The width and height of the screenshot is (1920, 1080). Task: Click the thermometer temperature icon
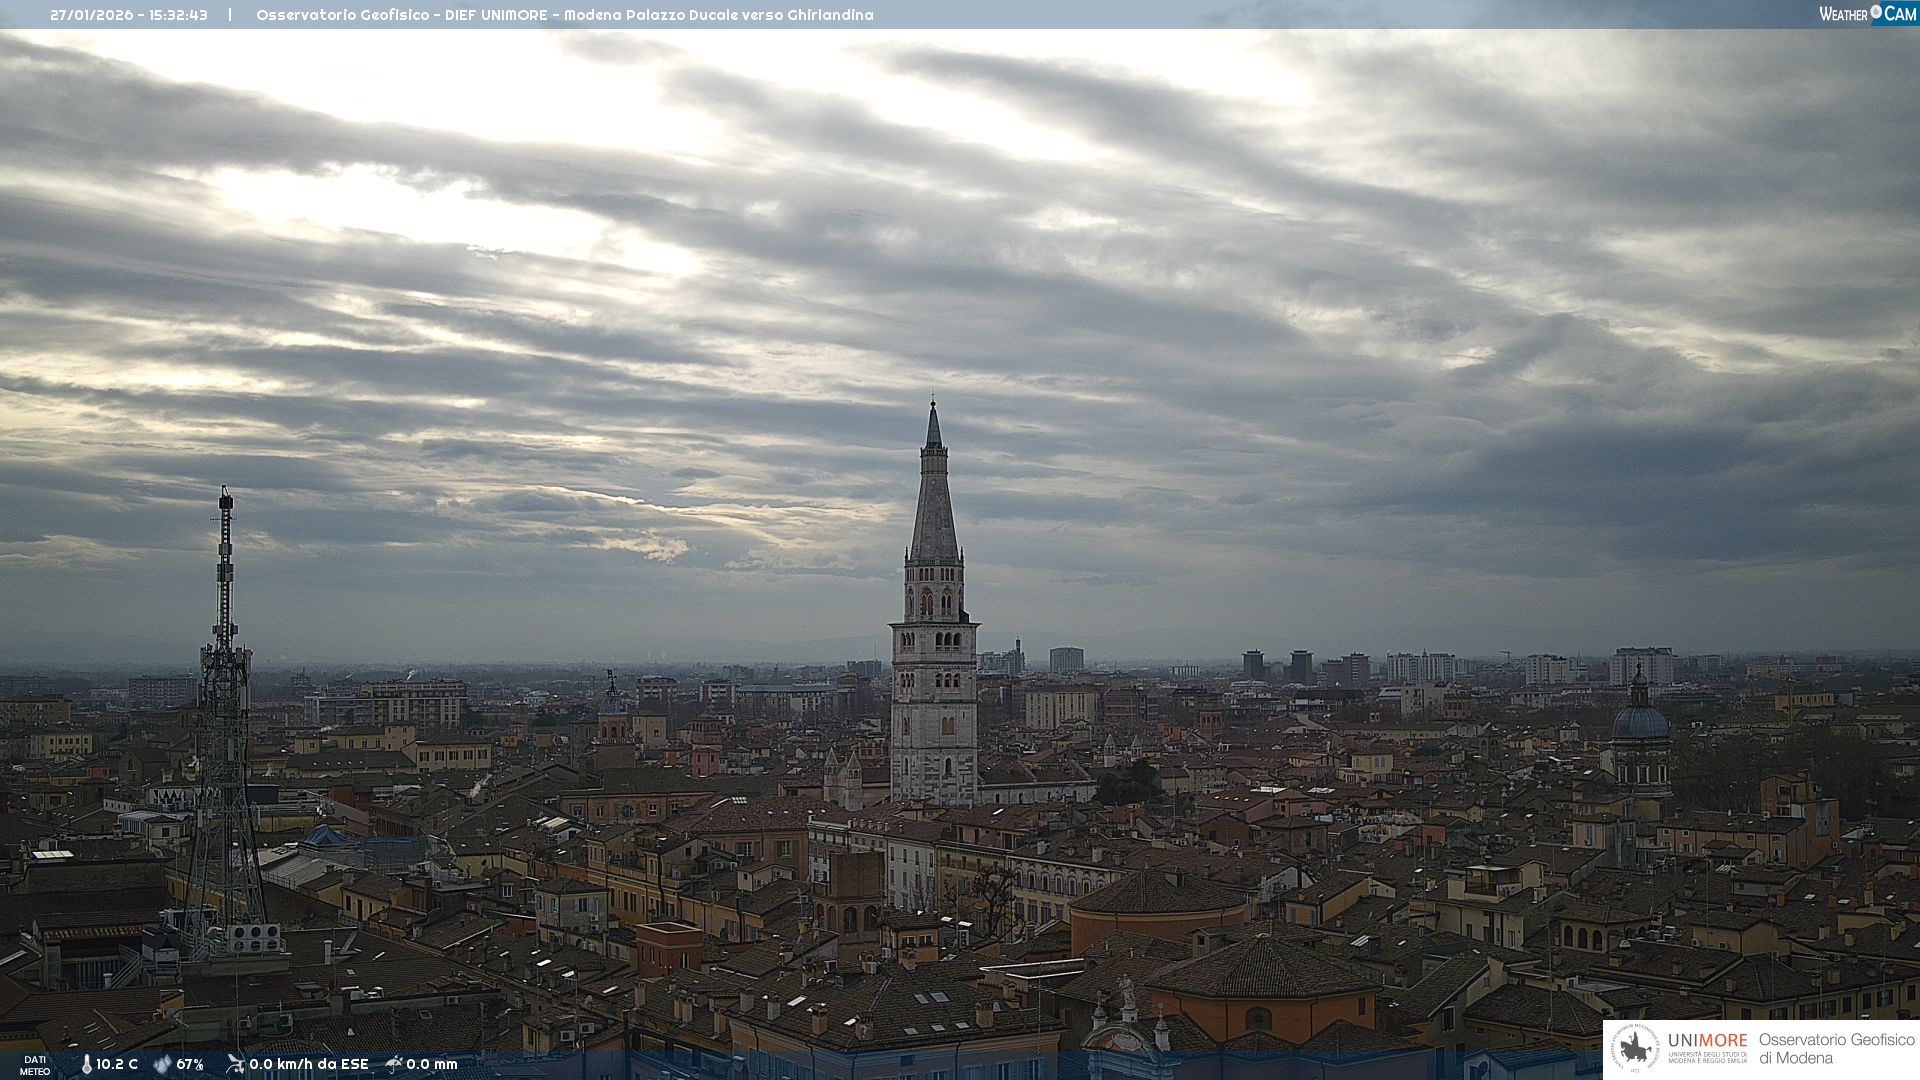pos(86,1064)
